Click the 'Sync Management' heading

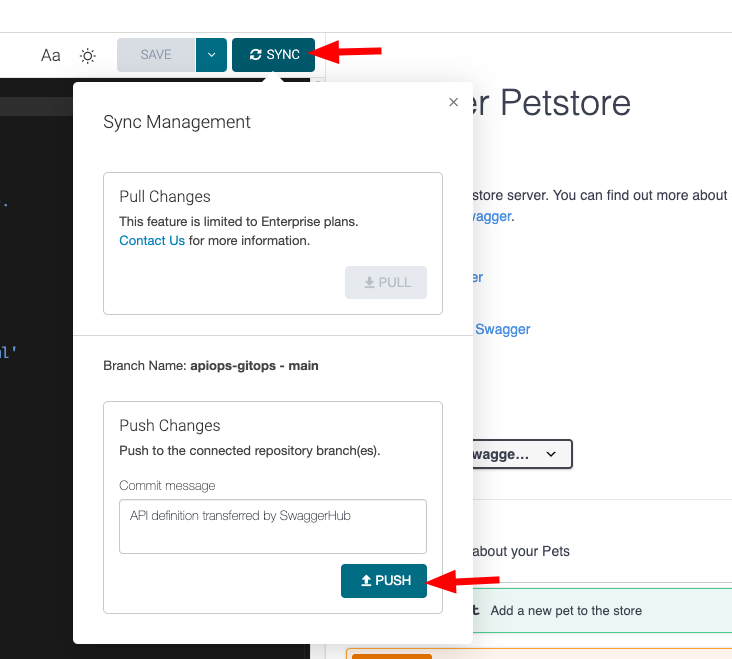(x=177, y=122)
